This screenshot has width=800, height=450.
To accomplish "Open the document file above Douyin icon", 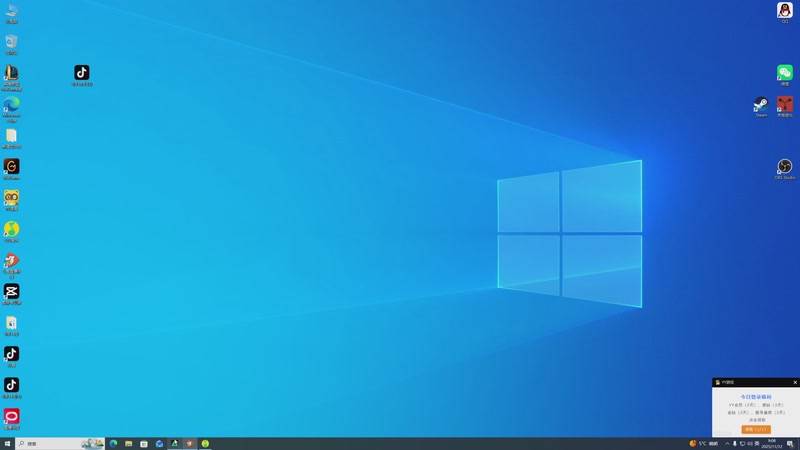I will [x=11, y=325].
